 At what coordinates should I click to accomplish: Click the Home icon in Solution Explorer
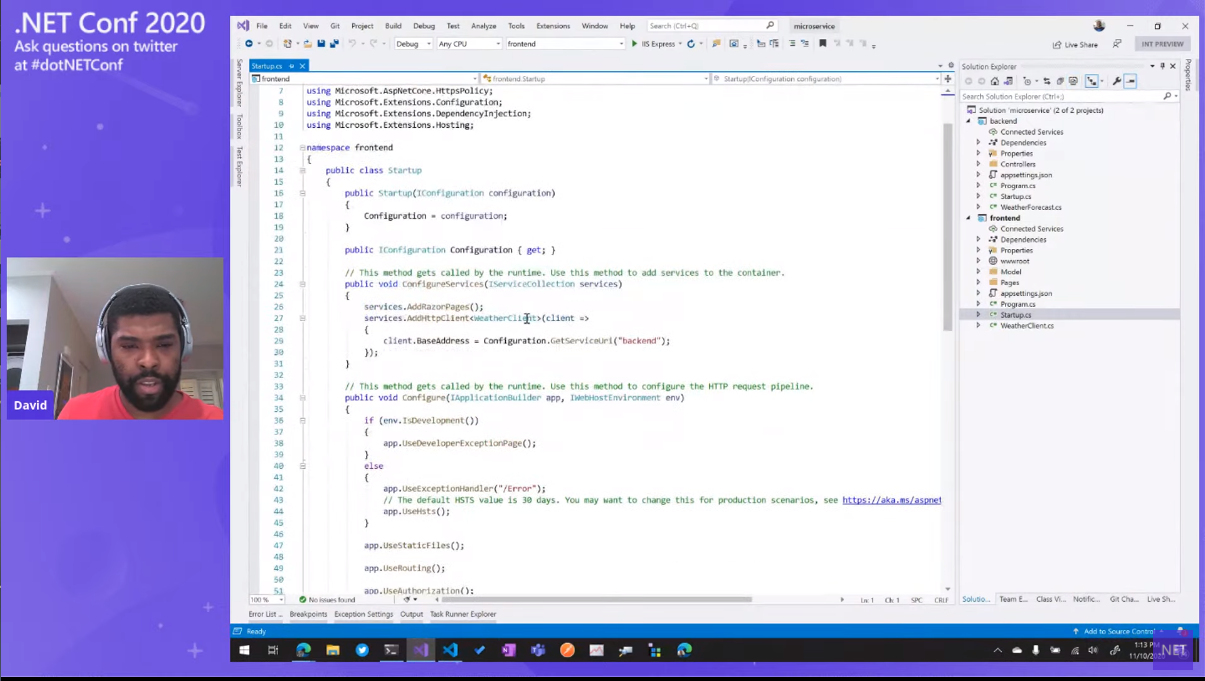(x=995, y=82)
